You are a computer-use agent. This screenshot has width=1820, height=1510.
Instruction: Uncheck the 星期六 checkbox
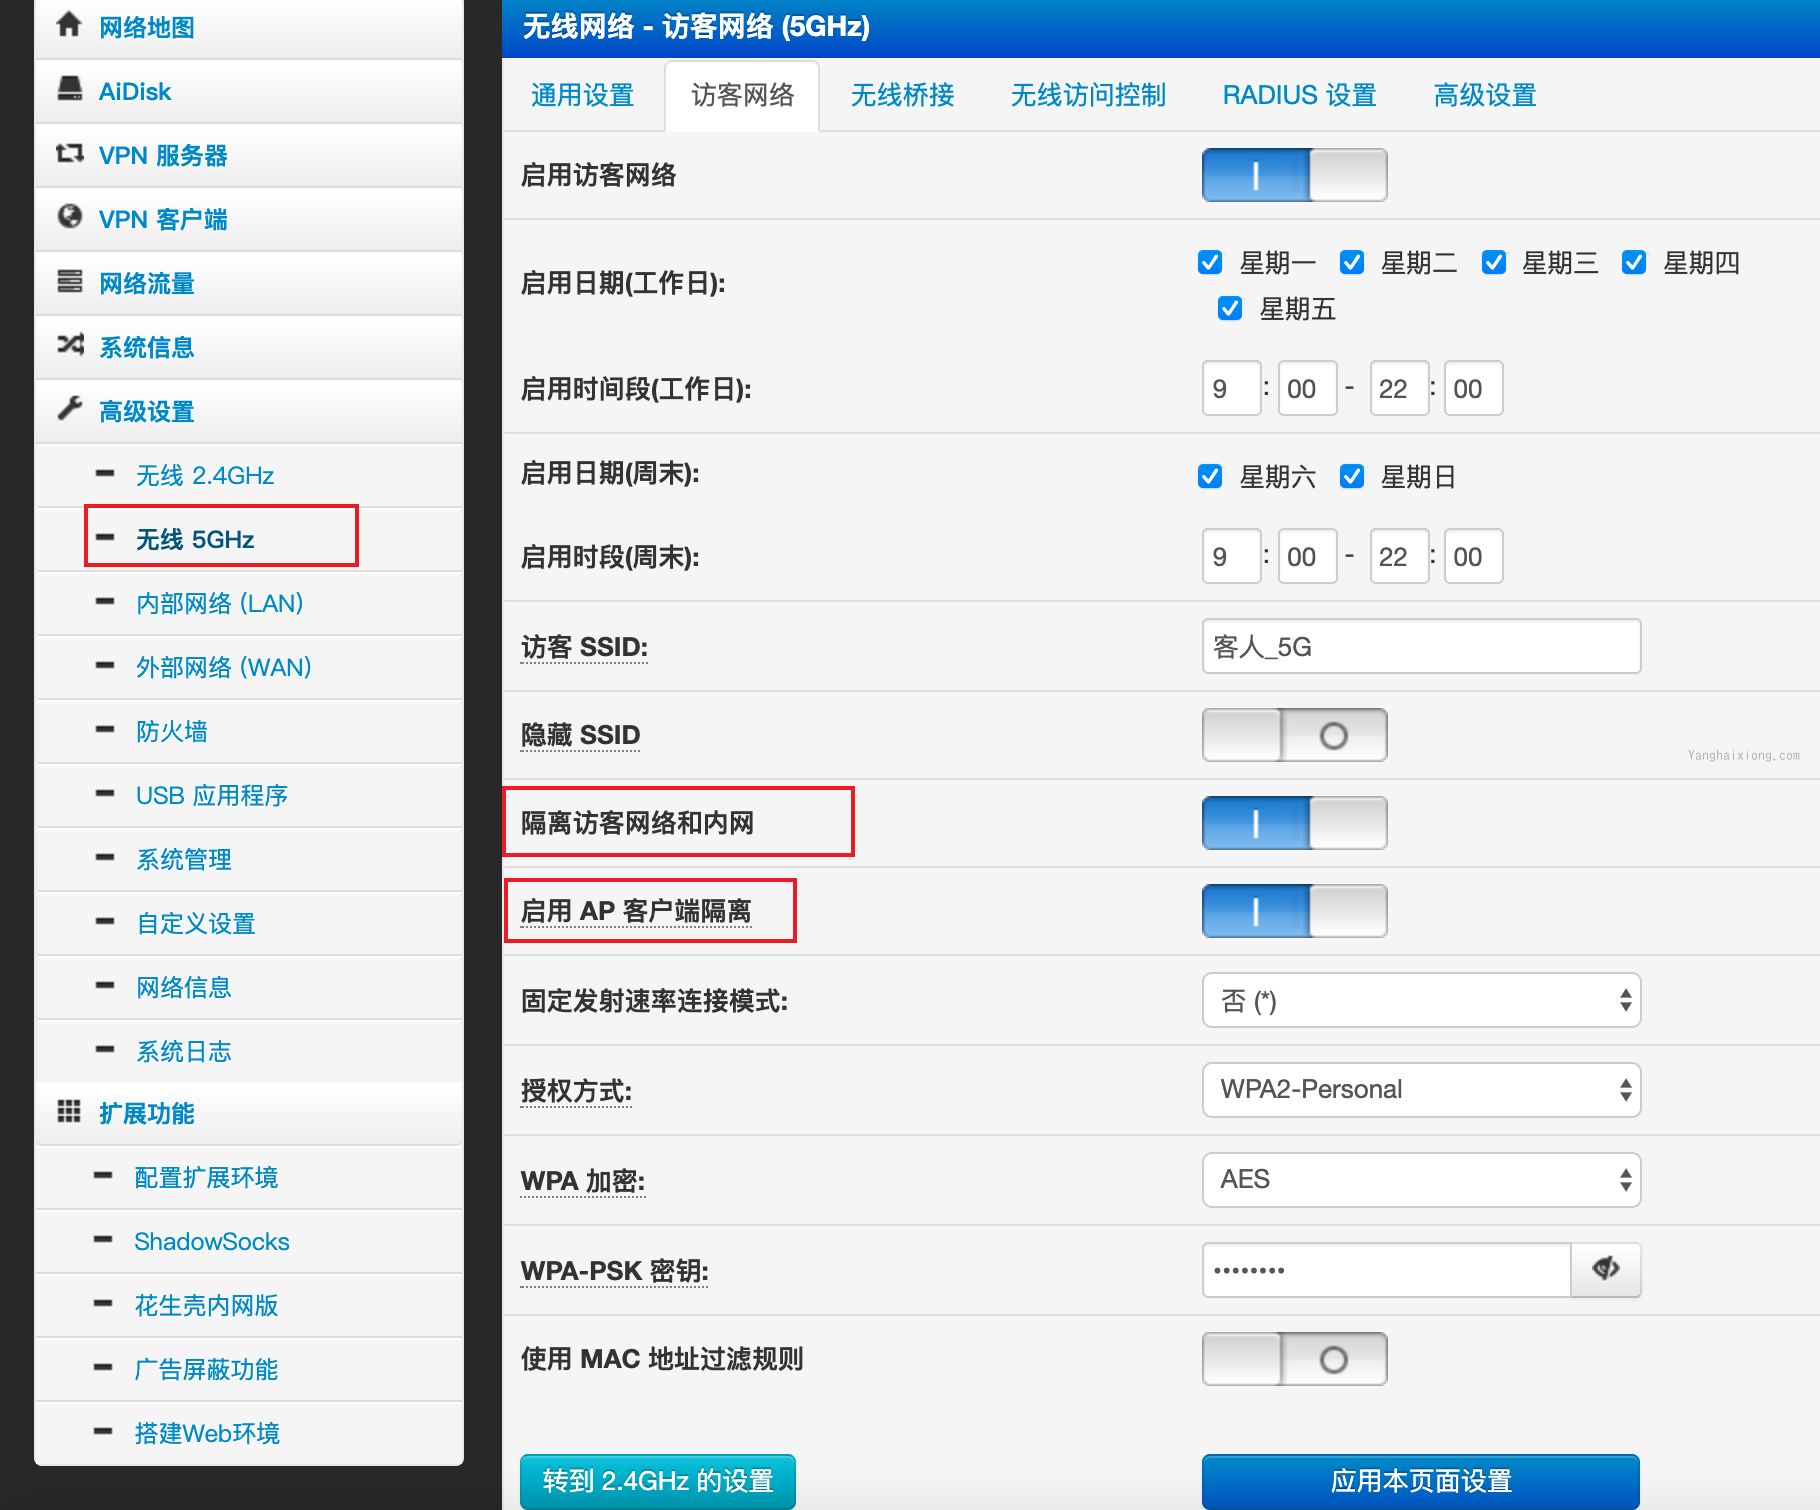(x=1210, y=476)
